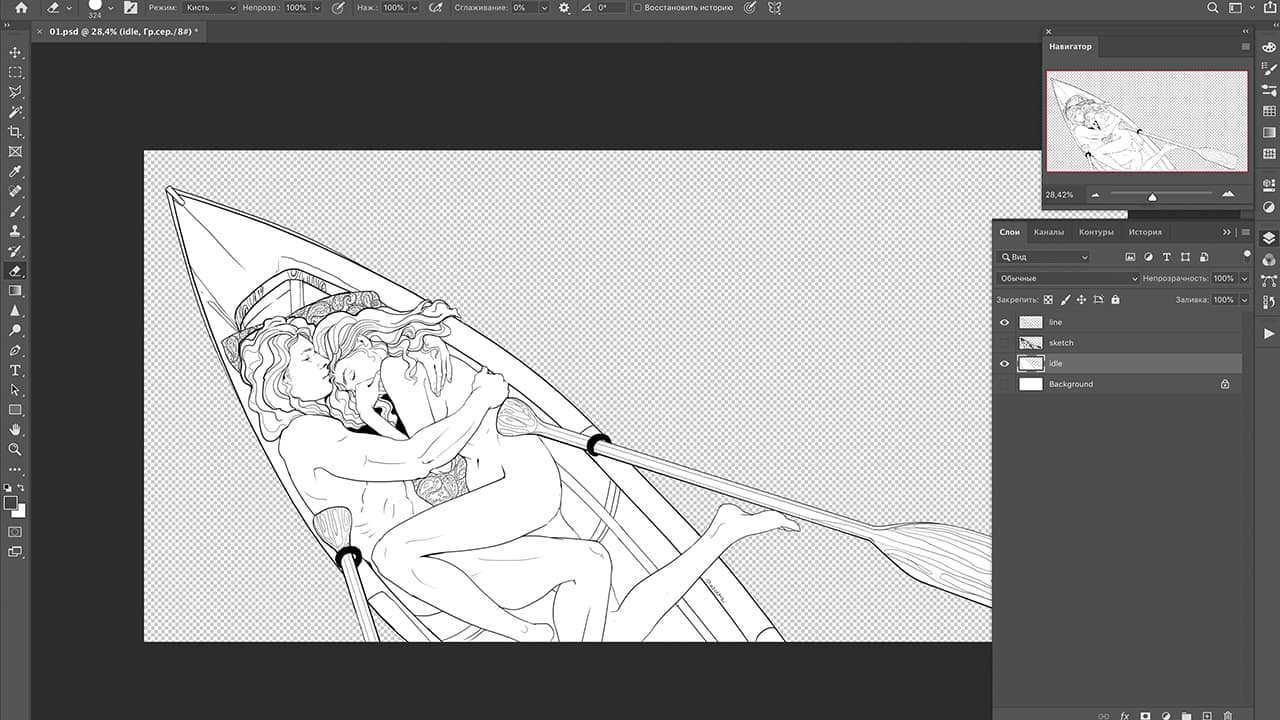Toggle lock image pixels brush icon
Viewport: 1280px width, 720px height.
coord(1065,299)
